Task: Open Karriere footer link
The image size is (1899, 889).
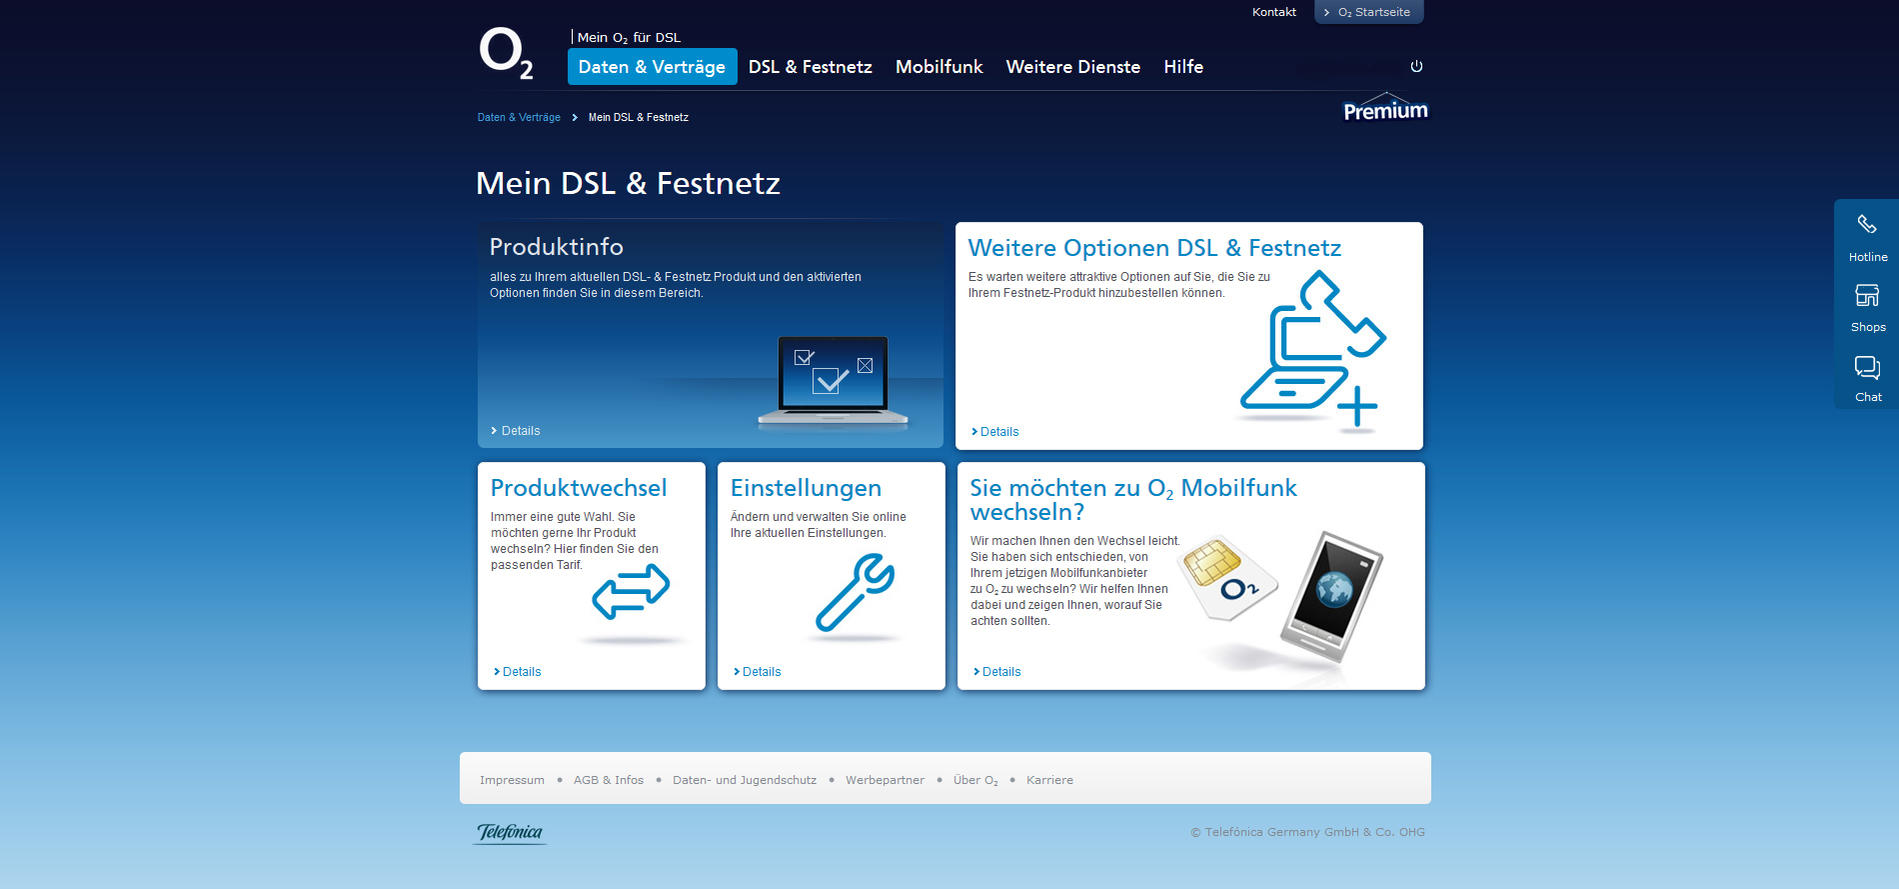Action: tap(1049, 780)
